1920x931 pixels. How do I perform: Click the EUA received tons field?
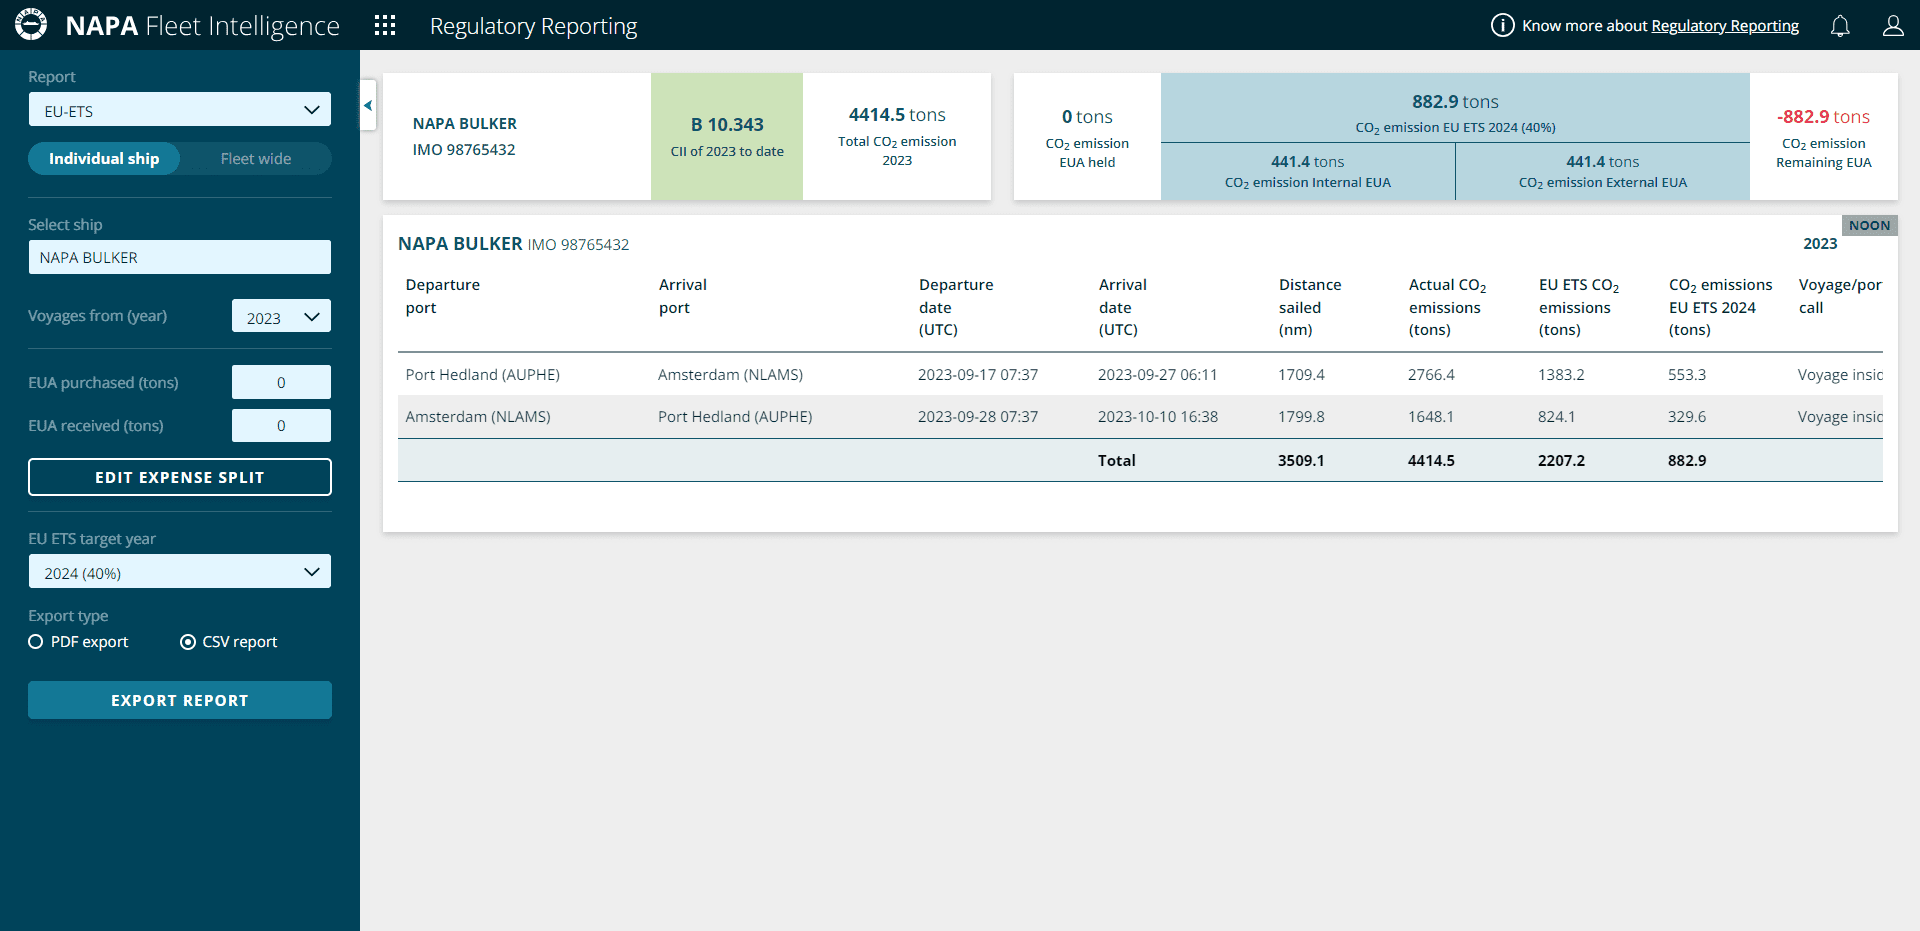[281, 426]
